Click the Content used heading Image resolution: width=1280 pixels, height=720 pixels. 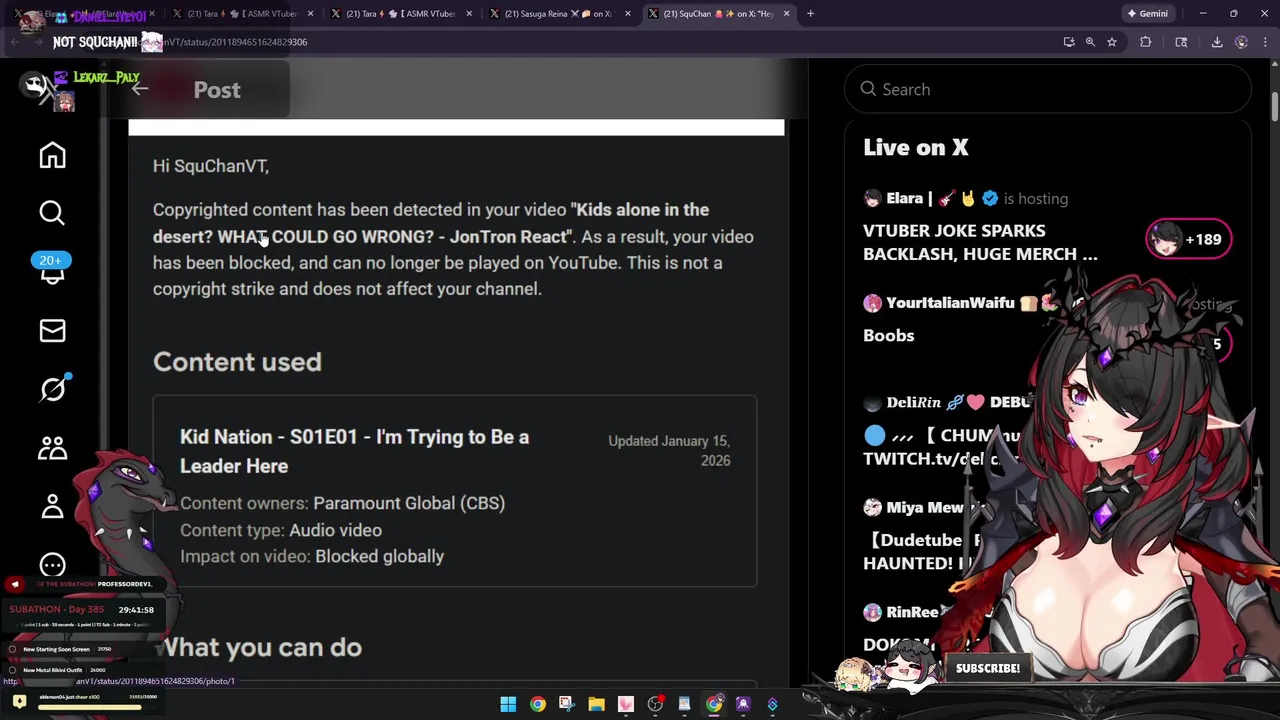pyautogui.click(x=237, y=362)
